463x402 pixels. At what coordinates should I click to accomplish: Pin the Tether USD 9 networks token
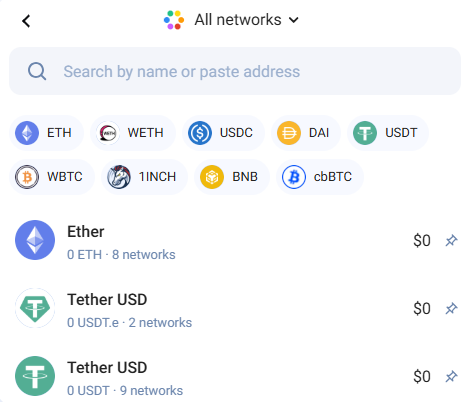pyautogui.click(x=451, y=376)
